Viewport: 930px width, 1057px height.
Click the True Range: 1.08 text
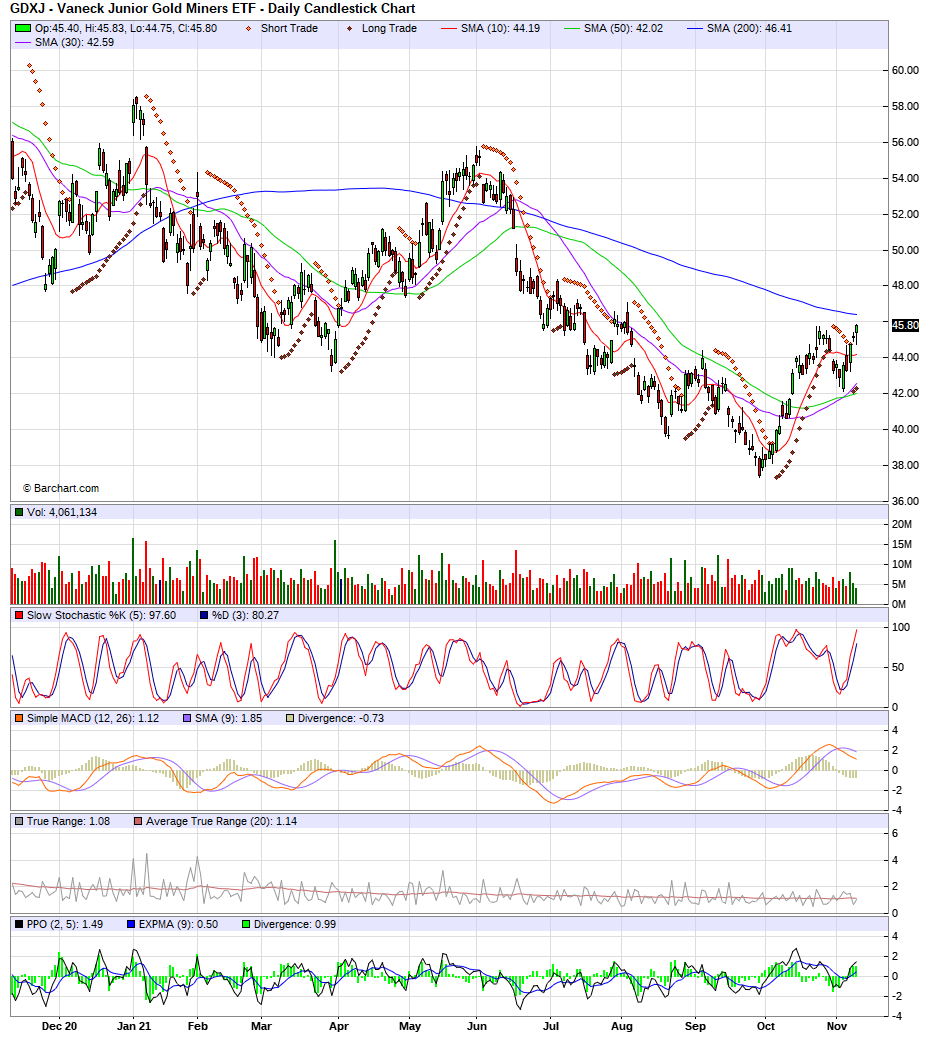[68, 822]
